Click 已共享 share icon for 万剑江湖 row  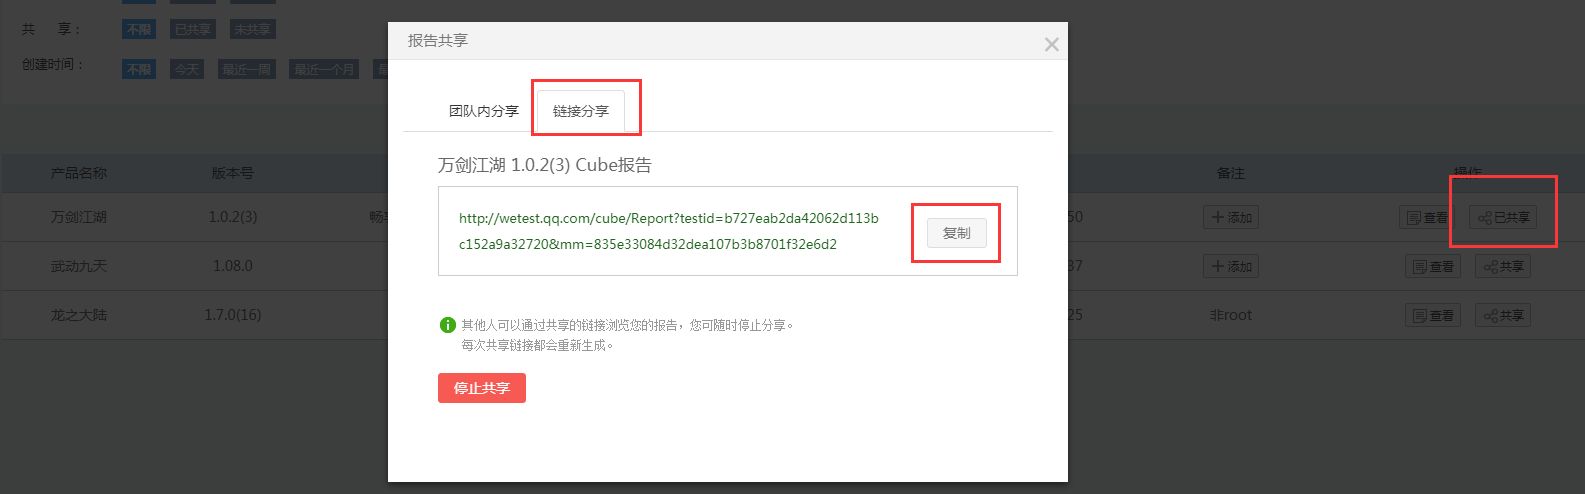1503,217
